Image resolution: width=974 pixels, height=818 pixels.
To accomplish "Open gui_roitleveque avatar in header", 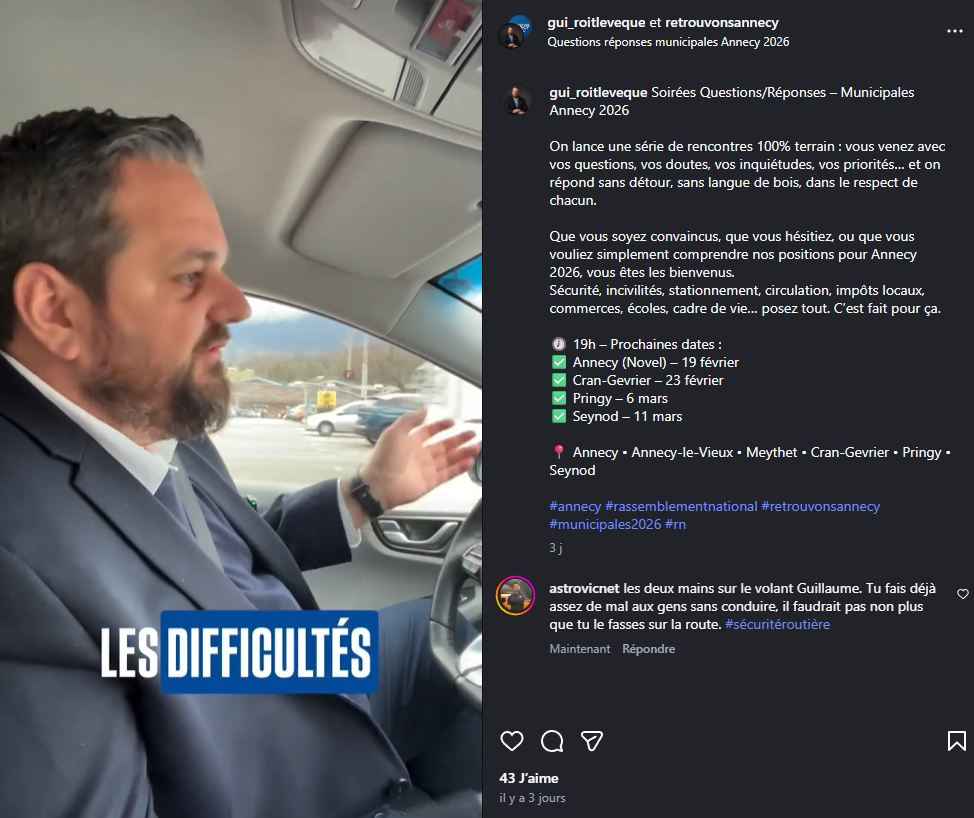I will [x=513, y=32].
